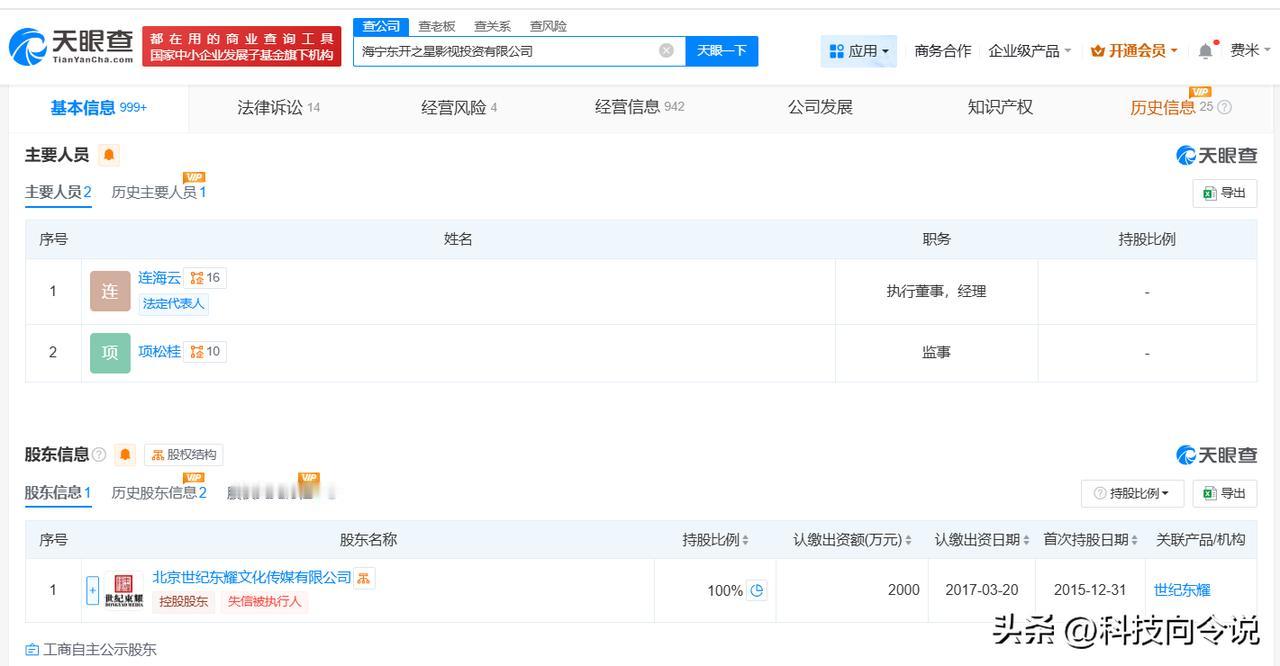Image resolution: width=1280 pixels, height=666 pixels.
Task: Open 世纪东耀 related product link
Action: [x=1182, y=590]
